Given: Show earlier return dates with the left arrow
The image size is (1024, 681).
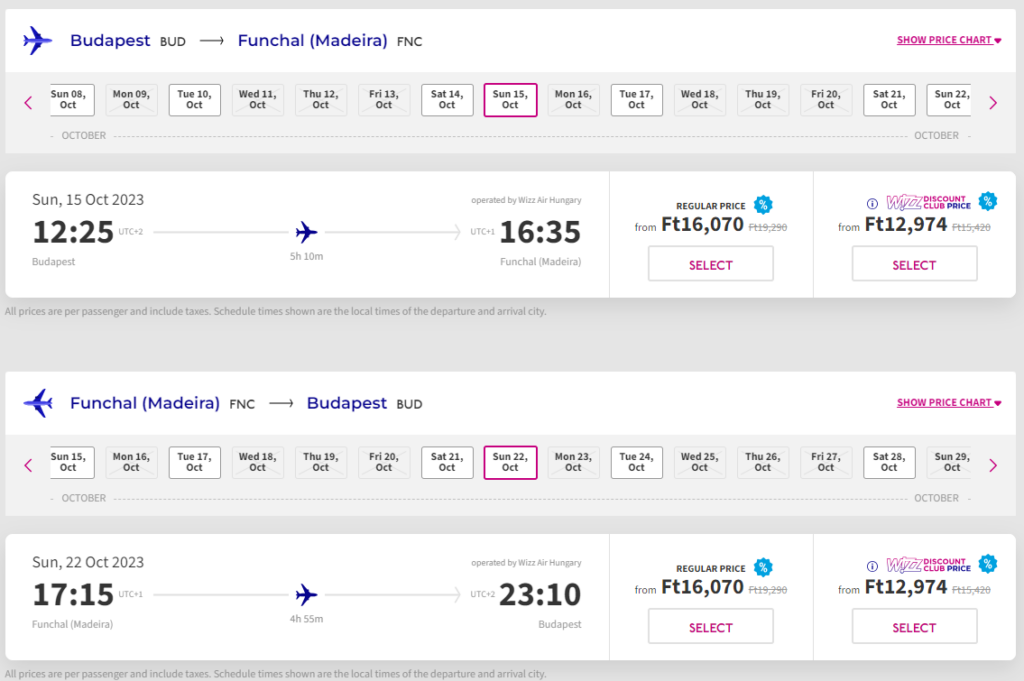Looking at the screenshot, I should point(28,465).
